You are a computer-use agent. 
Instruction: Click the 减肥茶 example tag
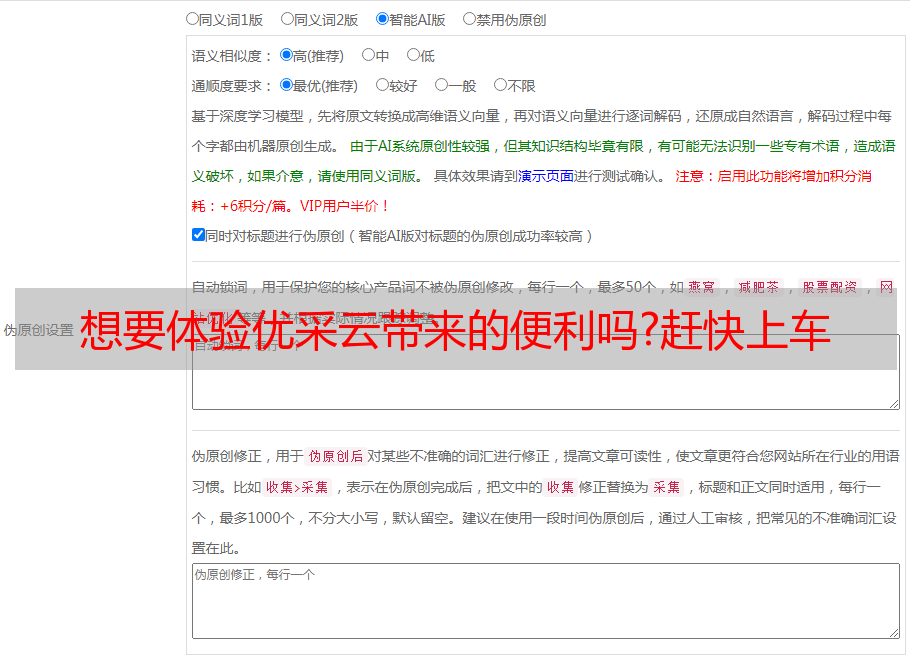(x=758, y=287)
